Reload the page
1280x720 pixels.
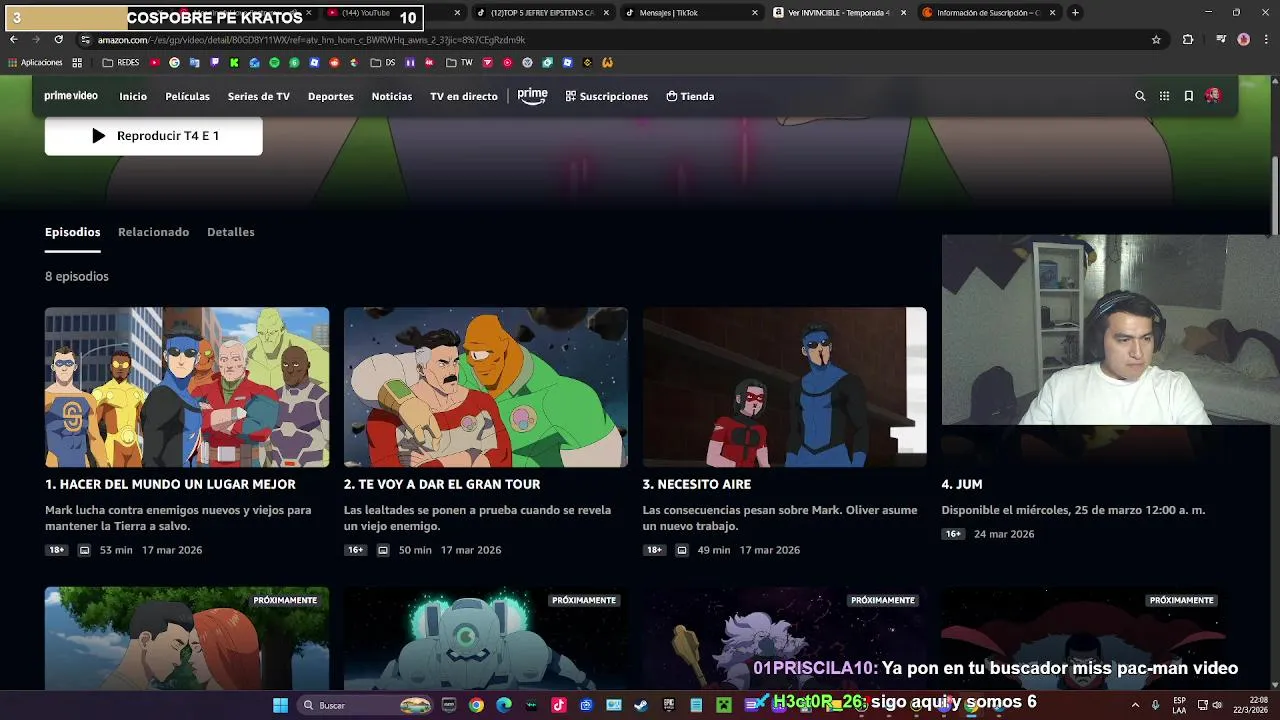[x=58, y=40]
